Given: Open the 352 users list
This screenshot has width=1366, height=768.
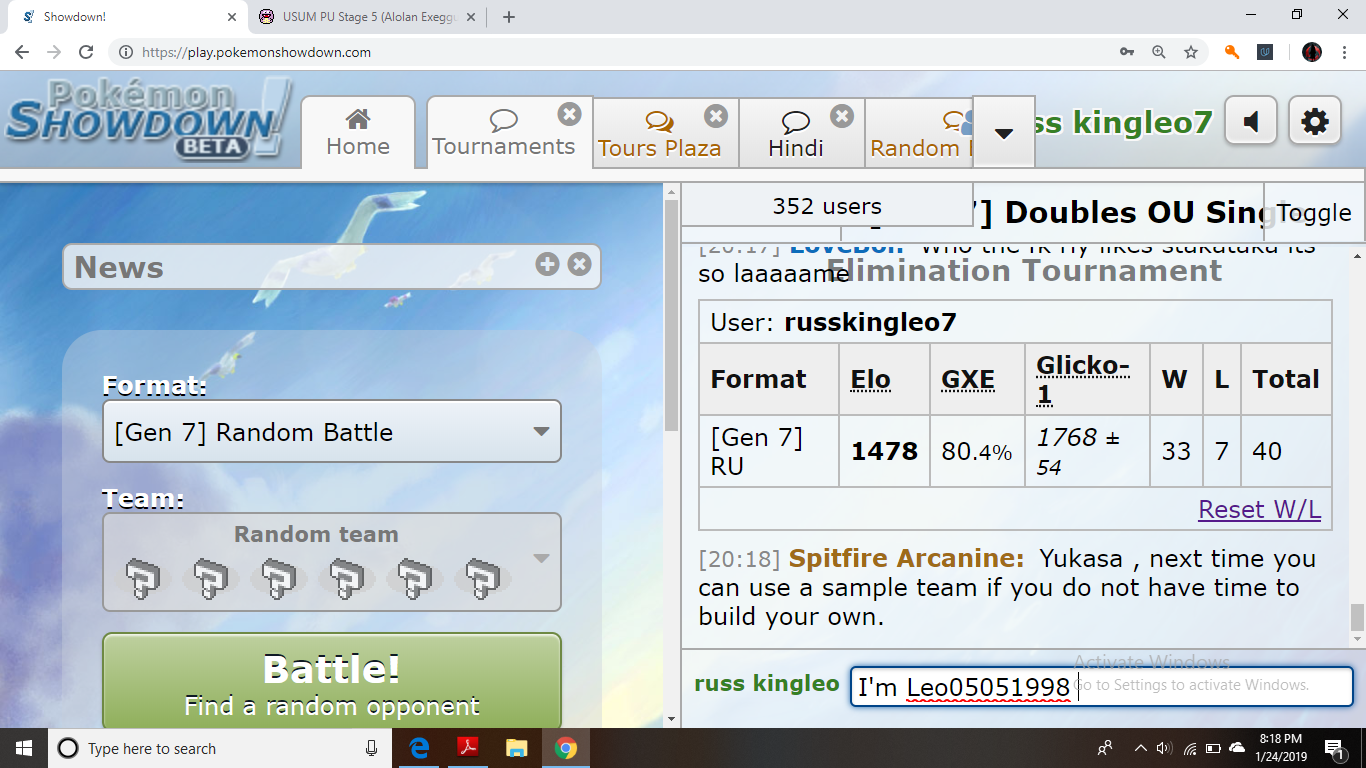Looking at the screenshot, I should click(826, 206).
